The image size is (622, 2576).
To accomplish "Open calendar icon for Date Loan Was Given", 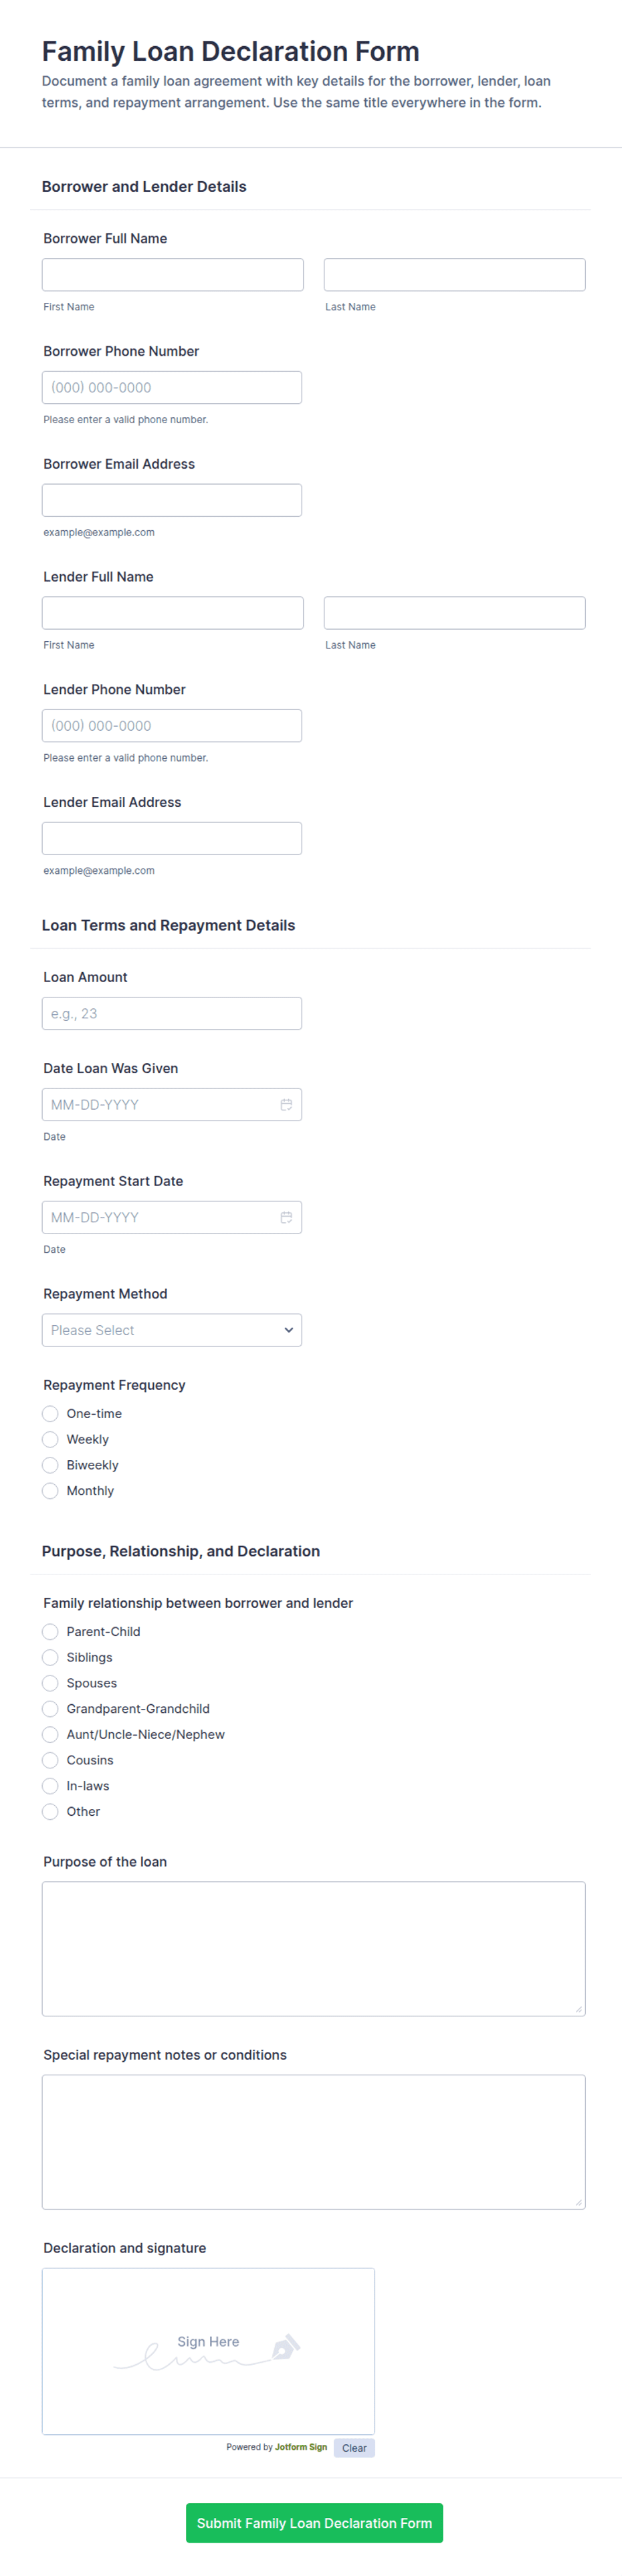I will (x=286, y=1104).
